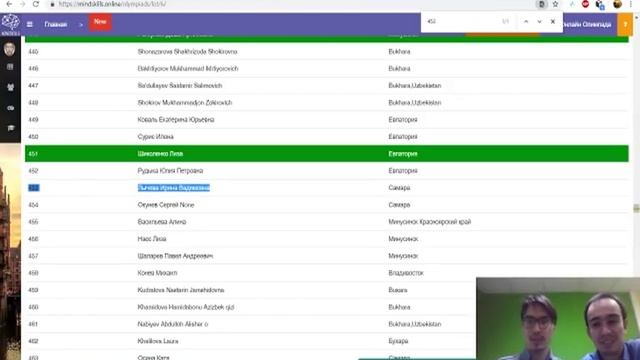
Task: Open the Онлайн Олимпиада header link
Action: [587, 24]
